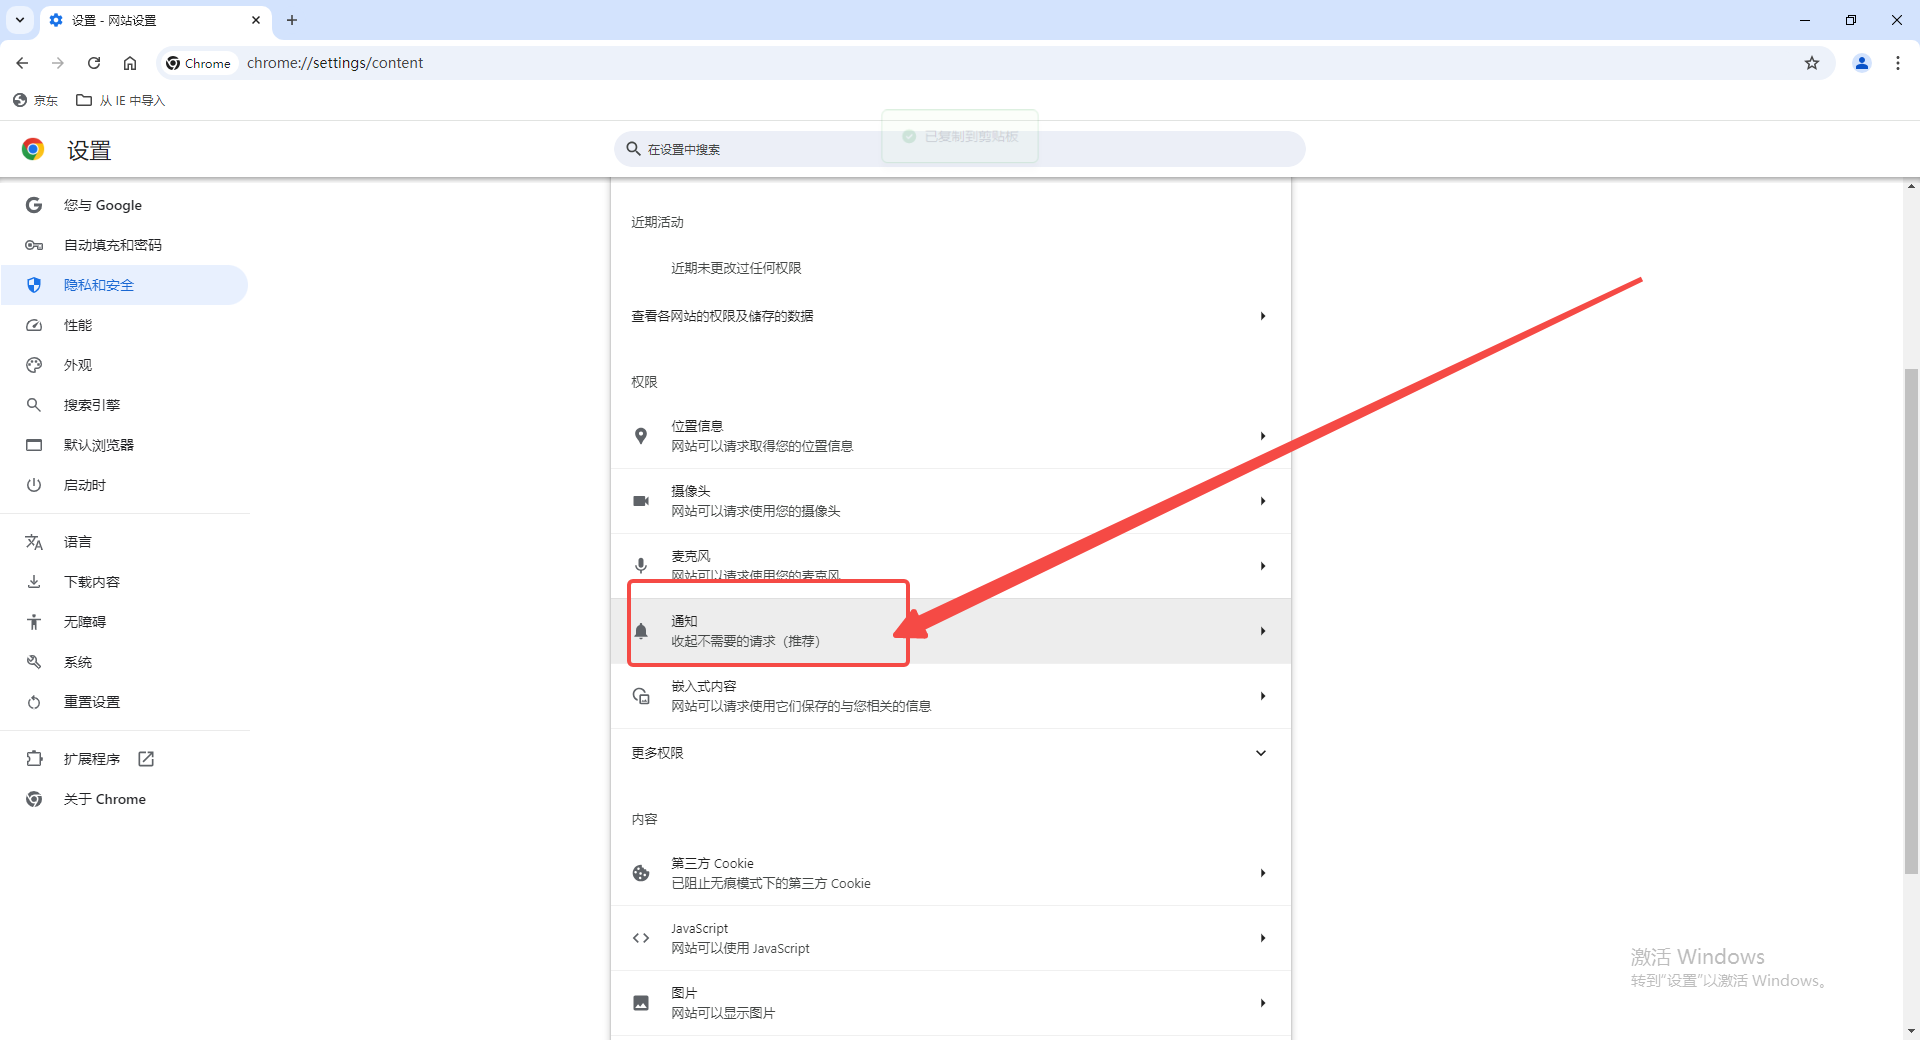Image resolution: width=1920 pixels, height=1040 pixels.
Task: Open 性能 settings section
Action: click(125, 325)
